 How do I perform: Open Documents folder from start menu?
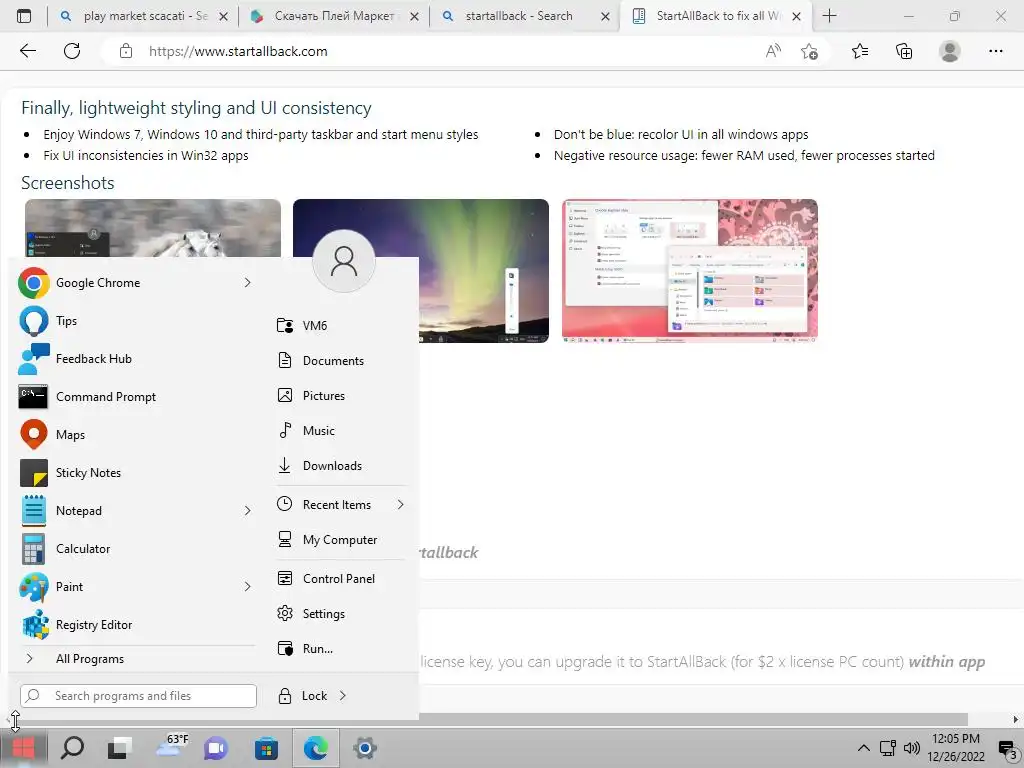pyautogui.click(x=341, y=360)
